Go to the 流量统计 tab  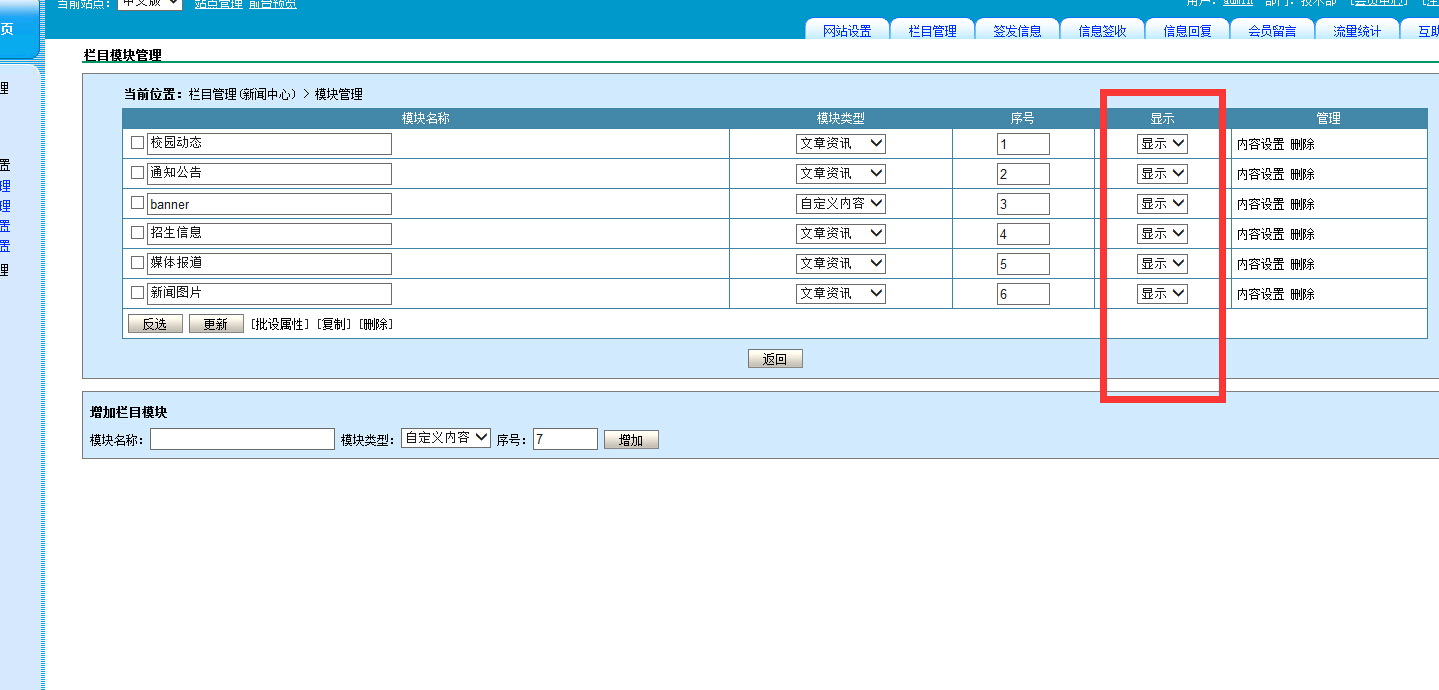click(1357, 31)
